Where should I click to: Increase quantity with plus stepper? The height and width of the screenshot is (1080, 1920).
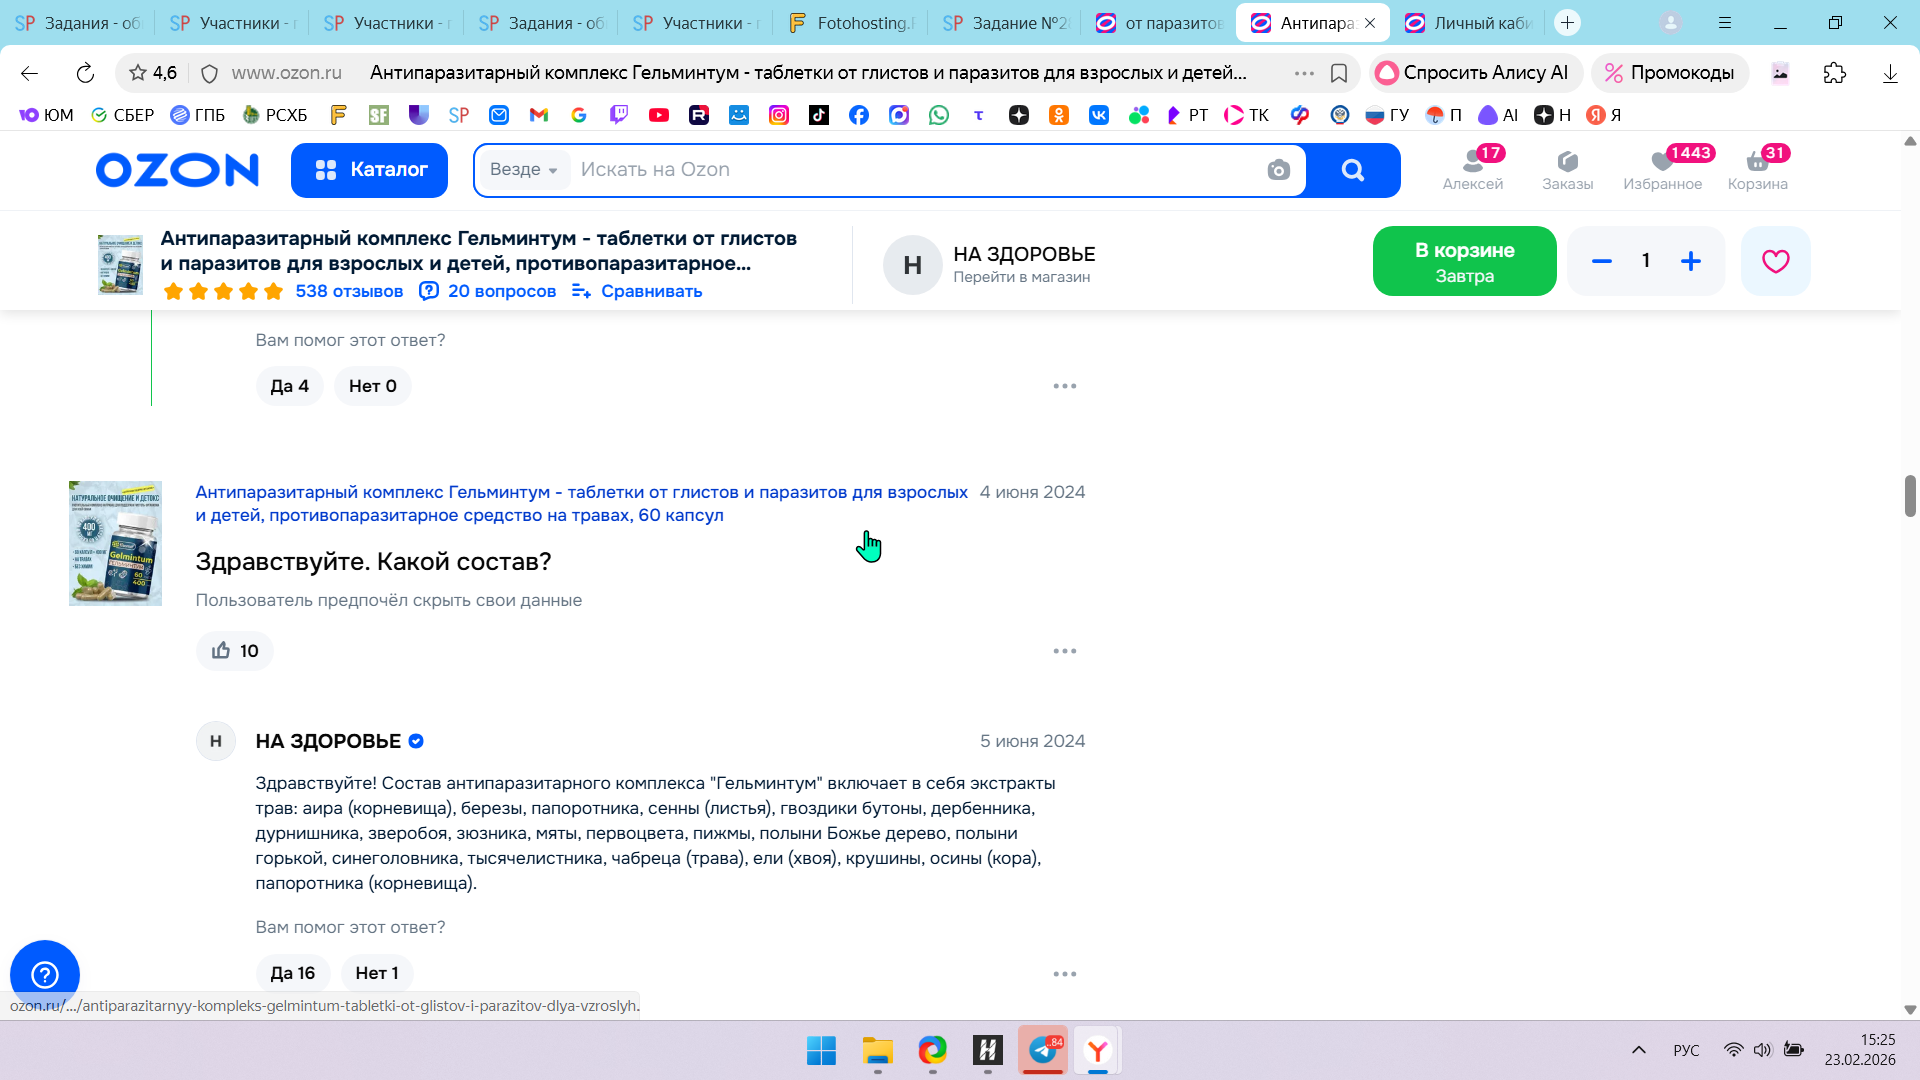[x=1690, y=261]
